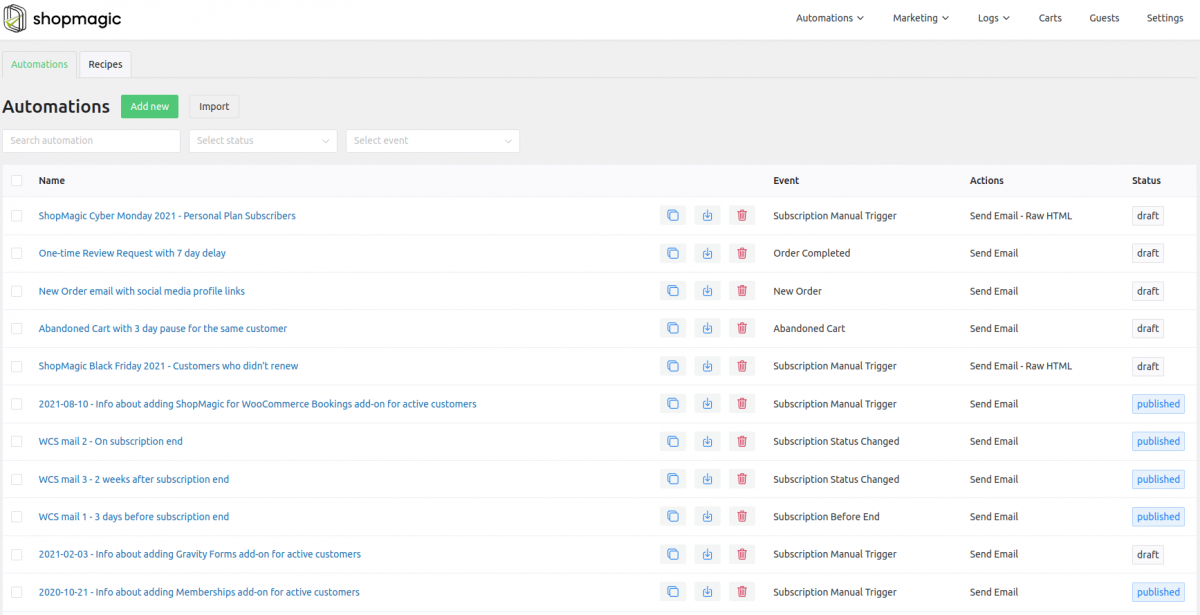
Task: Switch to the Recipes tab
Action: click(x=105, y=65)
